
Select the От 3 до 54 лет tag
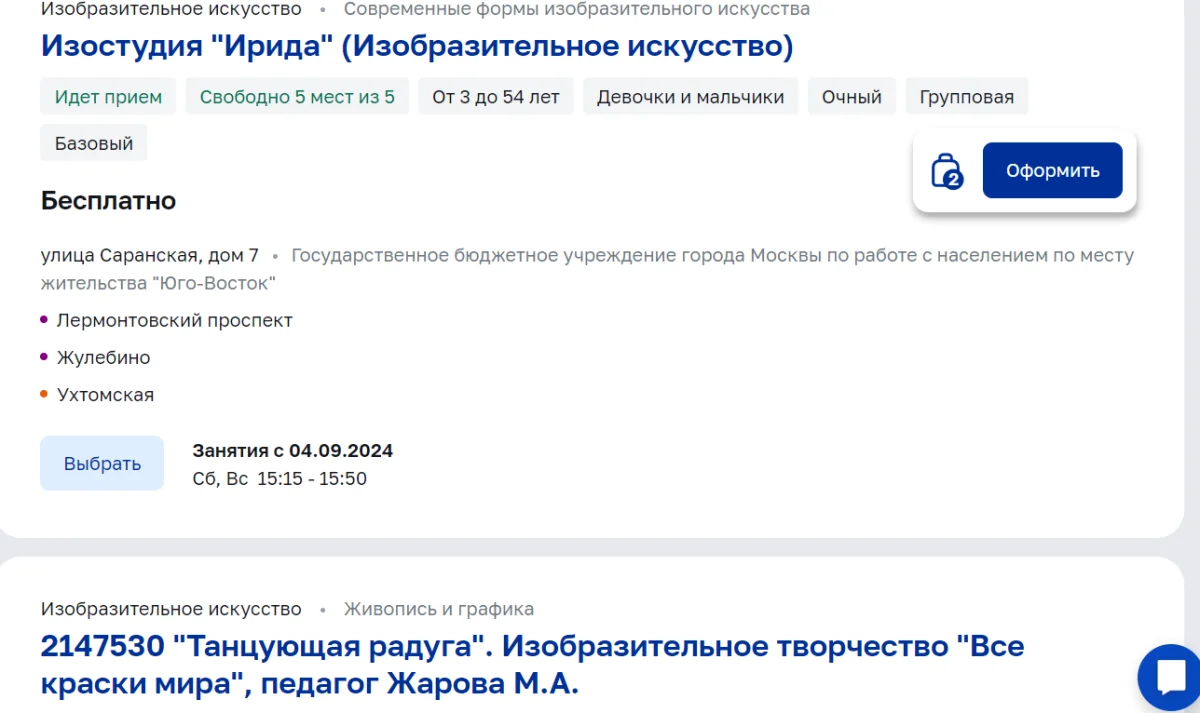tap(496, 97)
